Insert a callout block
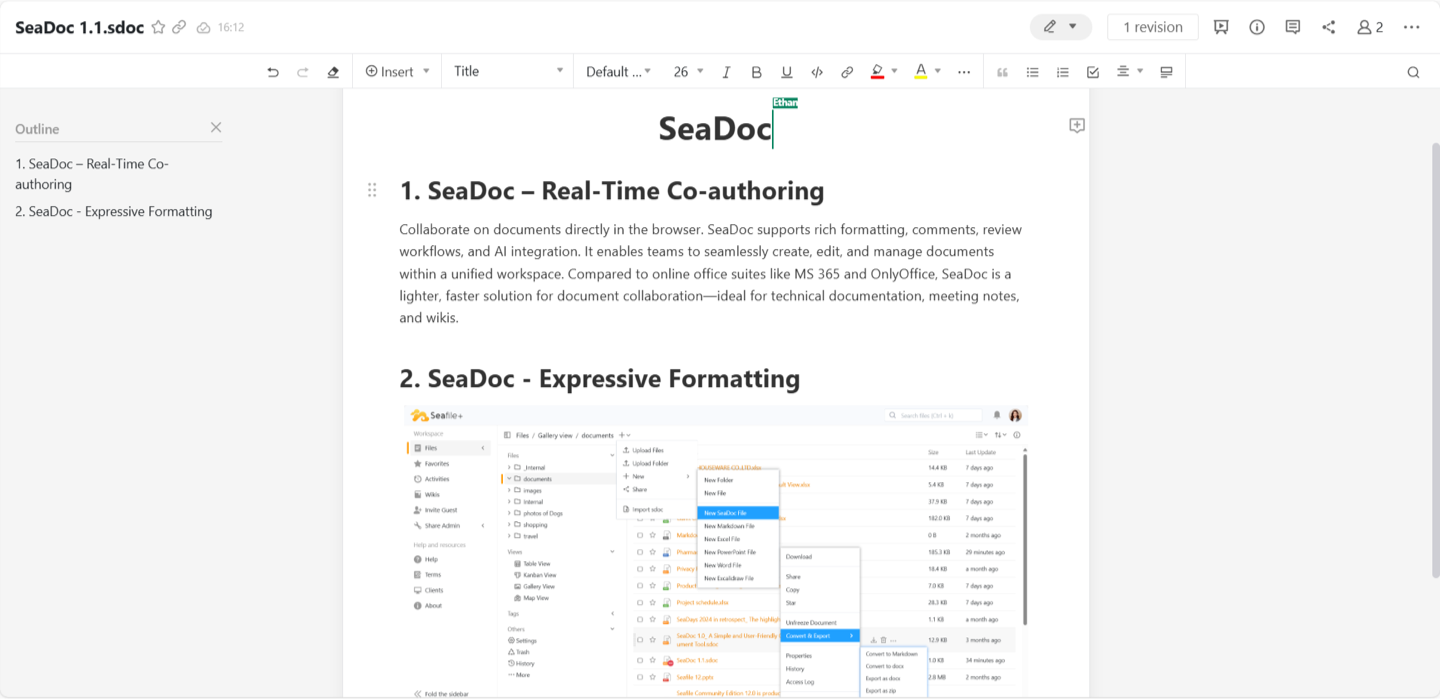 click(x=1166, y=72)
